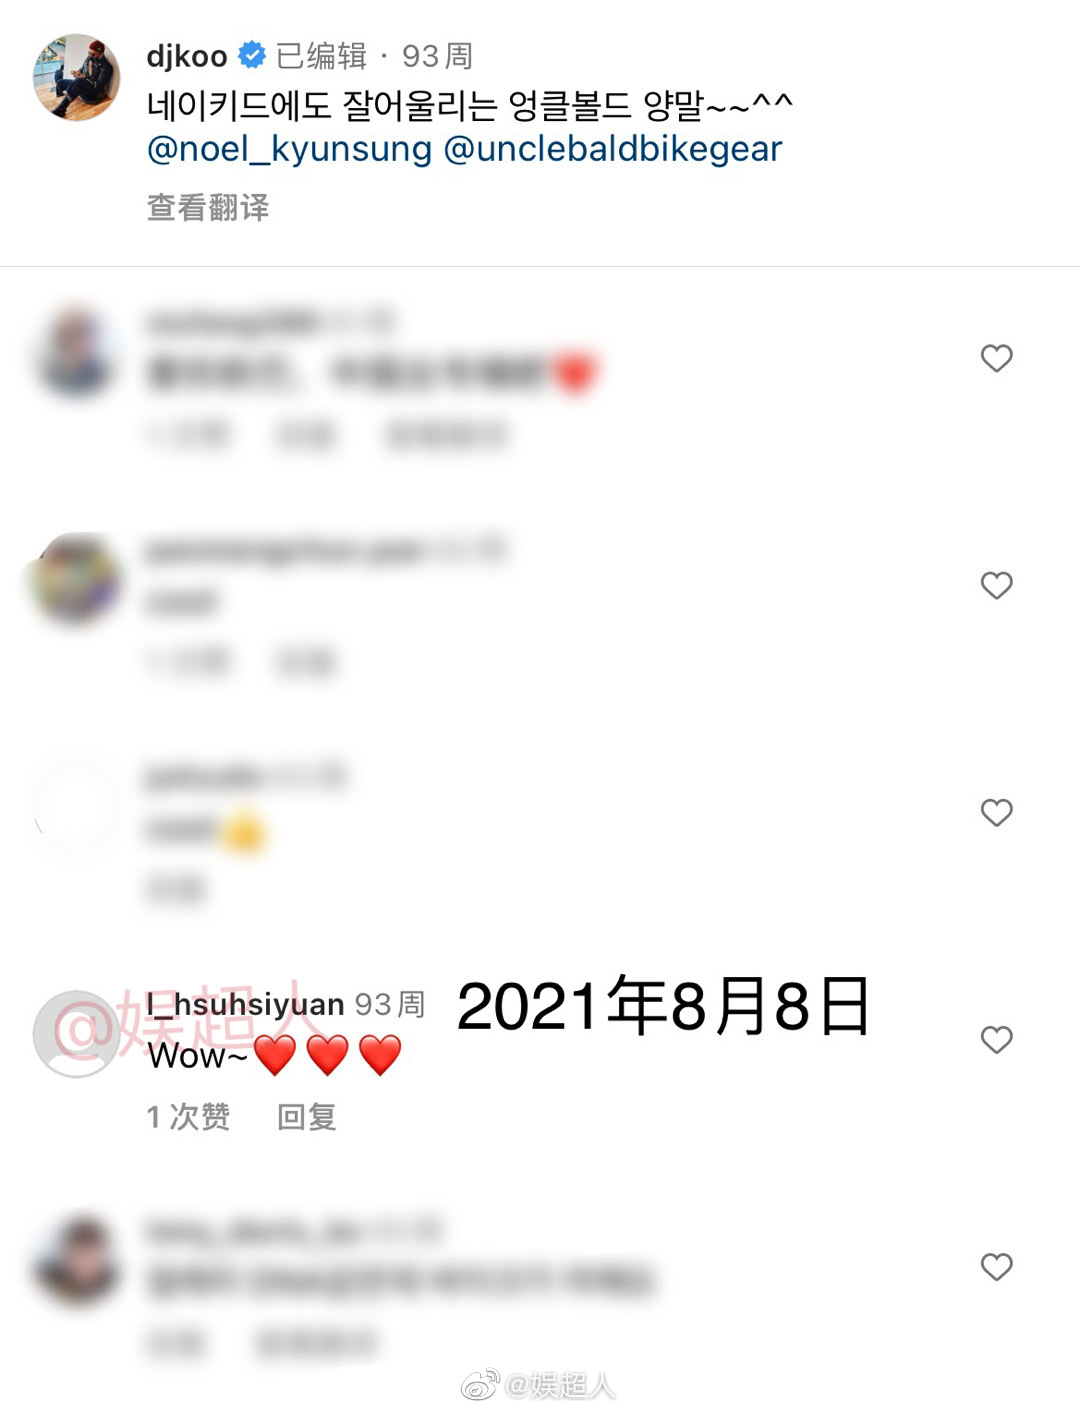The height and width of the screenshot is (1412, 1080).
Task: Open the second commenter's avatar
Action: tap(77, 580)
